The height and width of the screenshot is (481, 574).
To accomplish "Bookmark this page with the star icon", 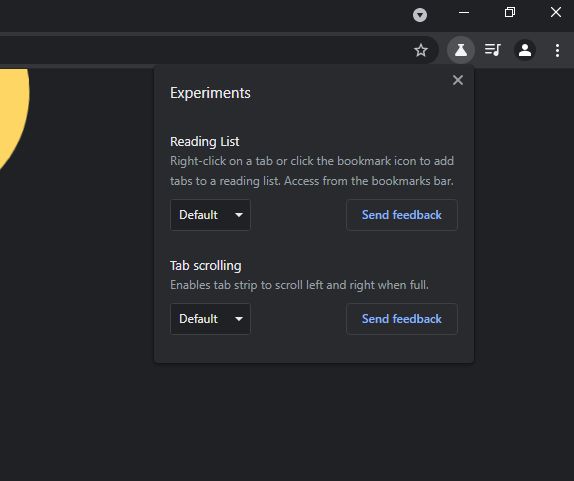I will pos(421,50).
